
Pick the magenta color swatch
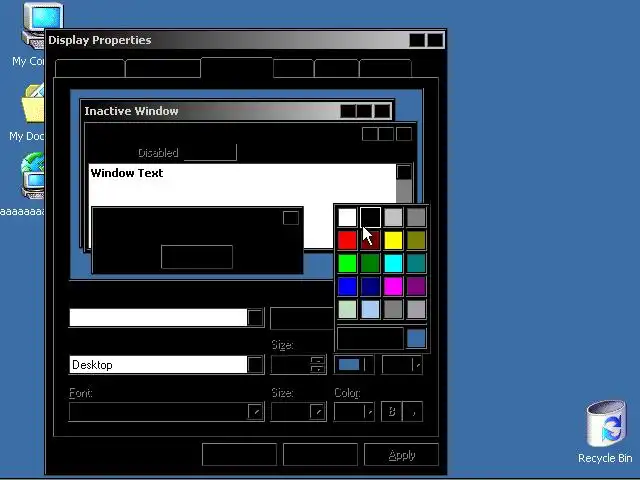pyautogui.click(x=393, y=286)
